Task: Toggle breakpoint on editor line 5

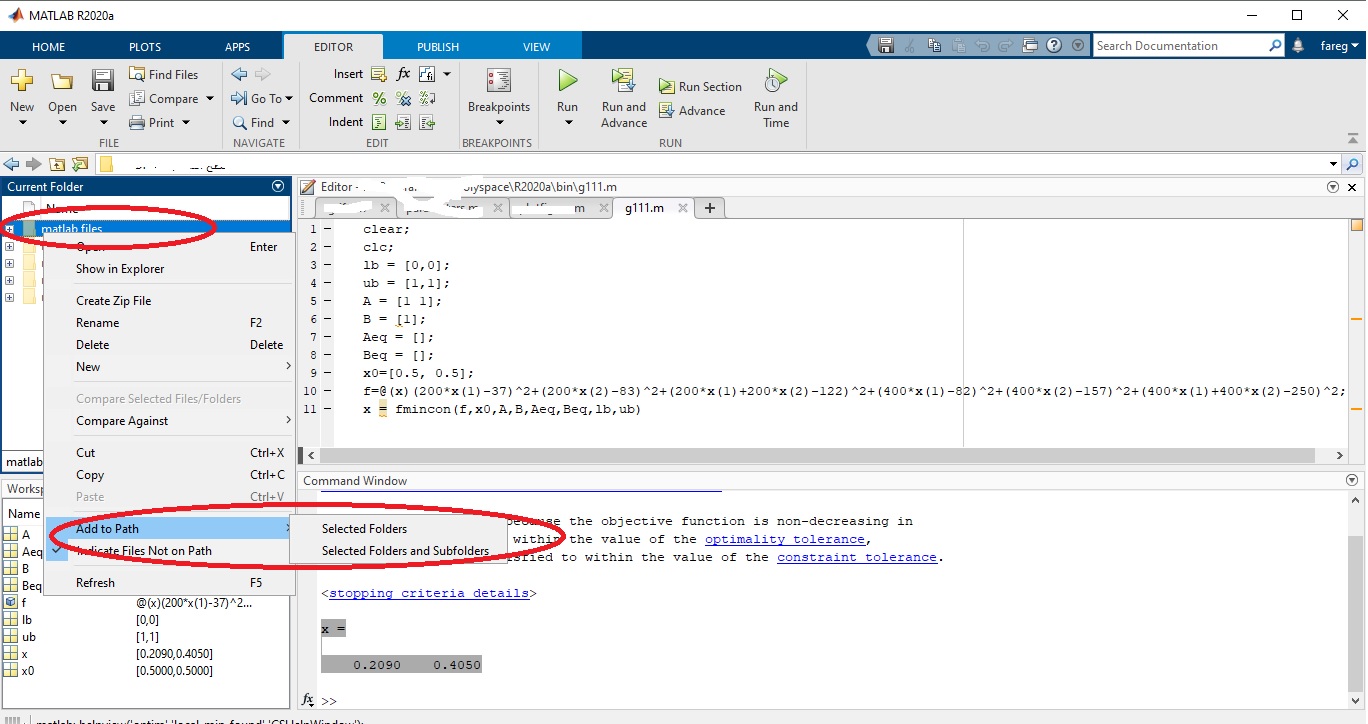Action: (x=328, y=301)
